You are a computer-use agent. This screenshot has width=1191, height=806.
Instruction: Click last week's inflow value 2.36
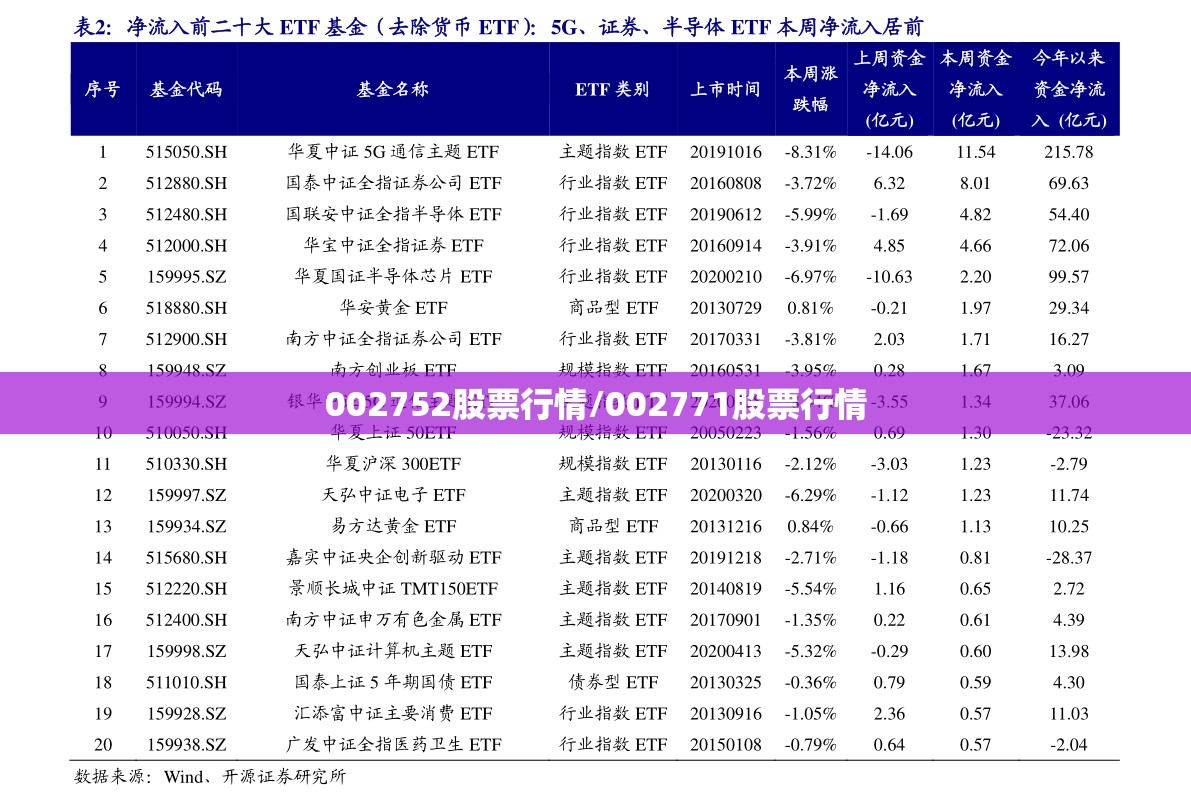click(889, 713)
